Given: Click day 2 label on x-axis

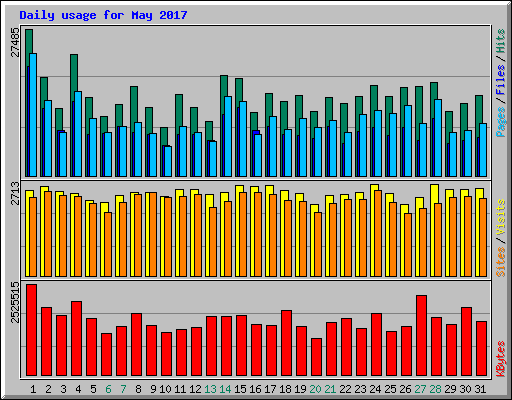Looking at the screenshot, I should pyautogui.click(x=48, y=389).
